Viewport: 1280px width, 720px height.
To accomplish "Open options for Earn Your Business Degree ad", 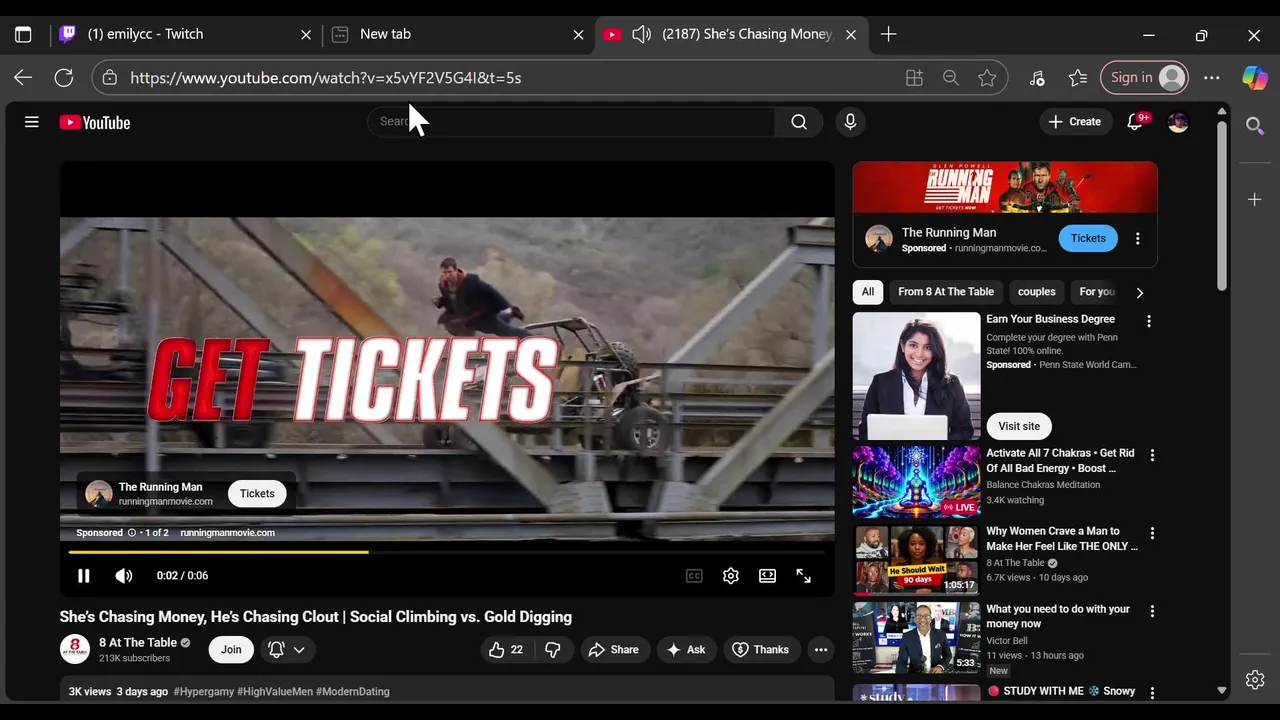I will pos(1149,321).
